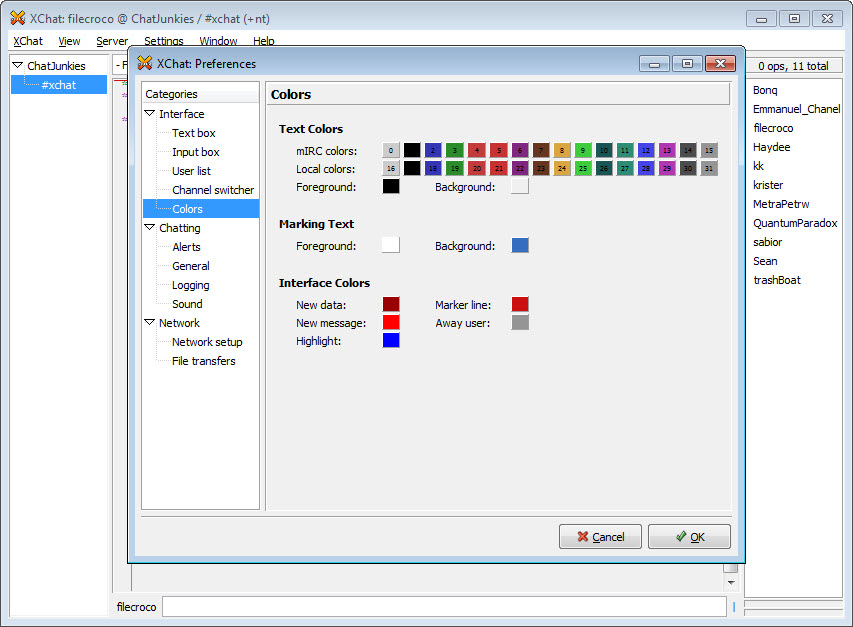Click the XChat icon in the Preferences title bar
853x627 pixels.
(x=145, y=63)
